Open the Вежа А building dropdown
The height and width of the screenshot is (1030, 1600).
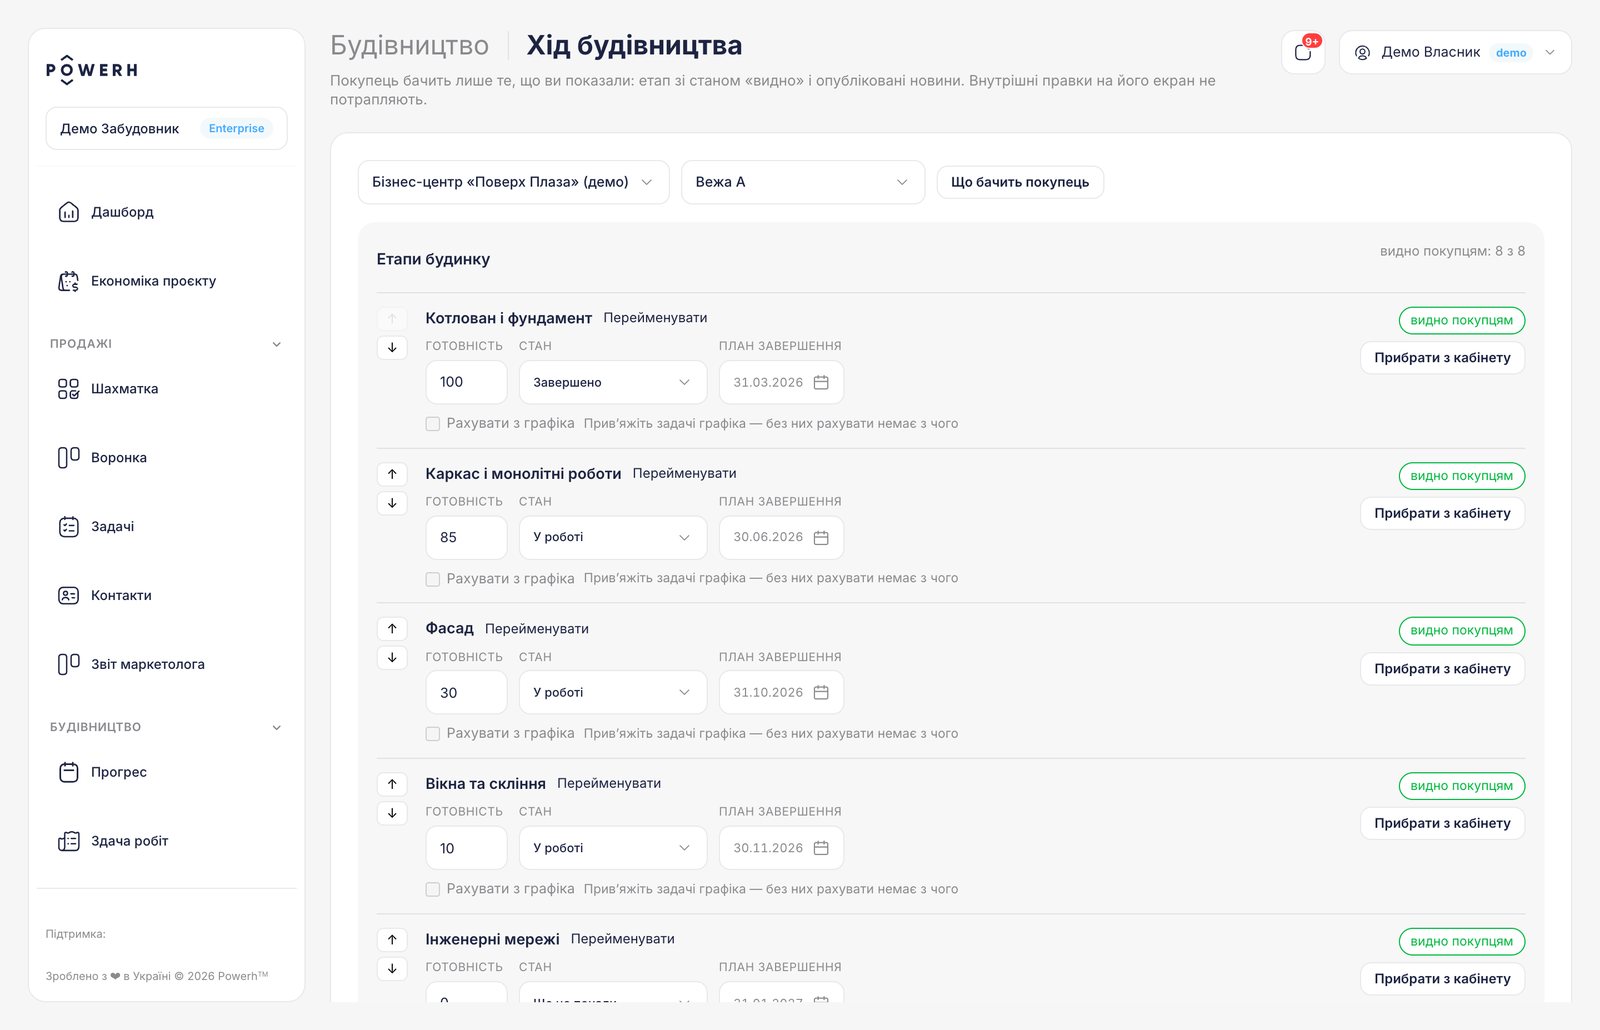click(x=803, y=182)
